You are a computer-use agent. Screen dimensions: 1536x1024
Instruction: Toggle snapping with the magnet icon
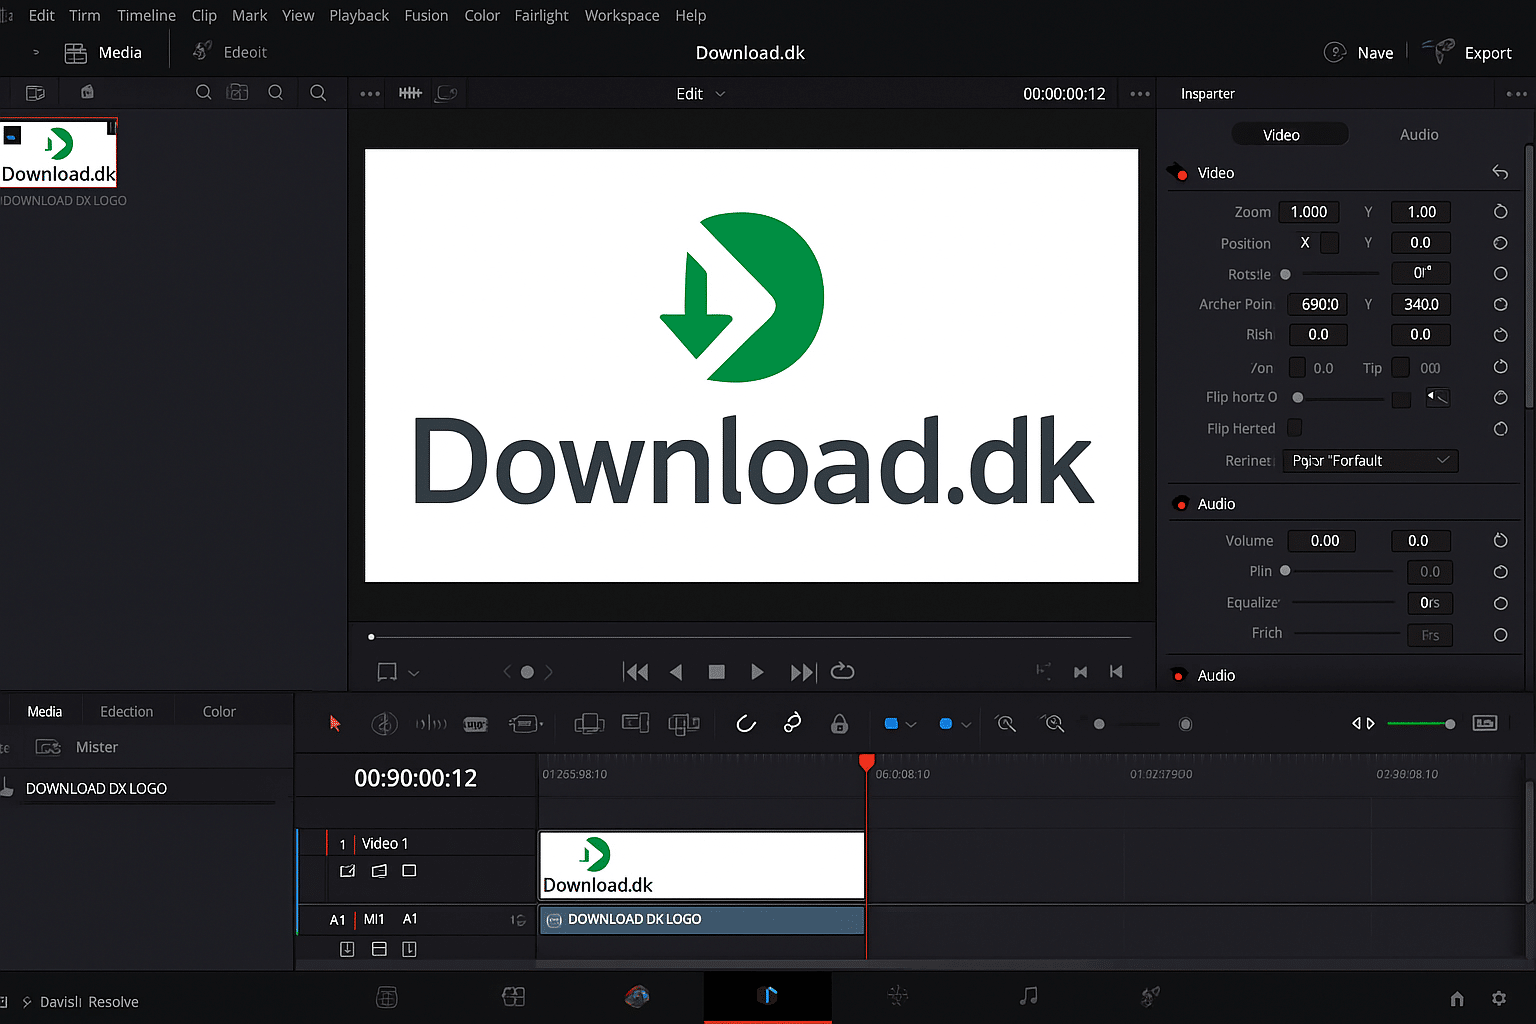745,723
